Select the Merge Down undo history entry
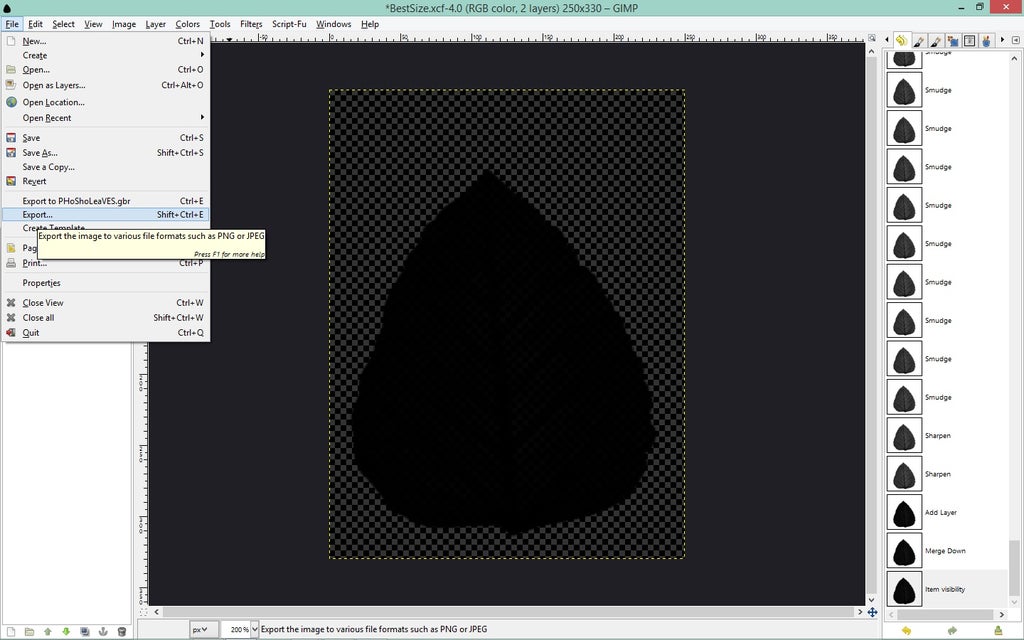 point(945,551)
